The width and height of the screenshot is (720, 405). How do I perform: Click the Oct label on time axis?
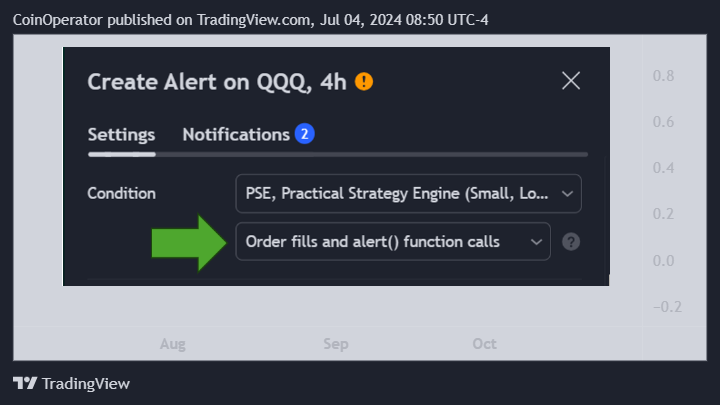click(484, 344)
